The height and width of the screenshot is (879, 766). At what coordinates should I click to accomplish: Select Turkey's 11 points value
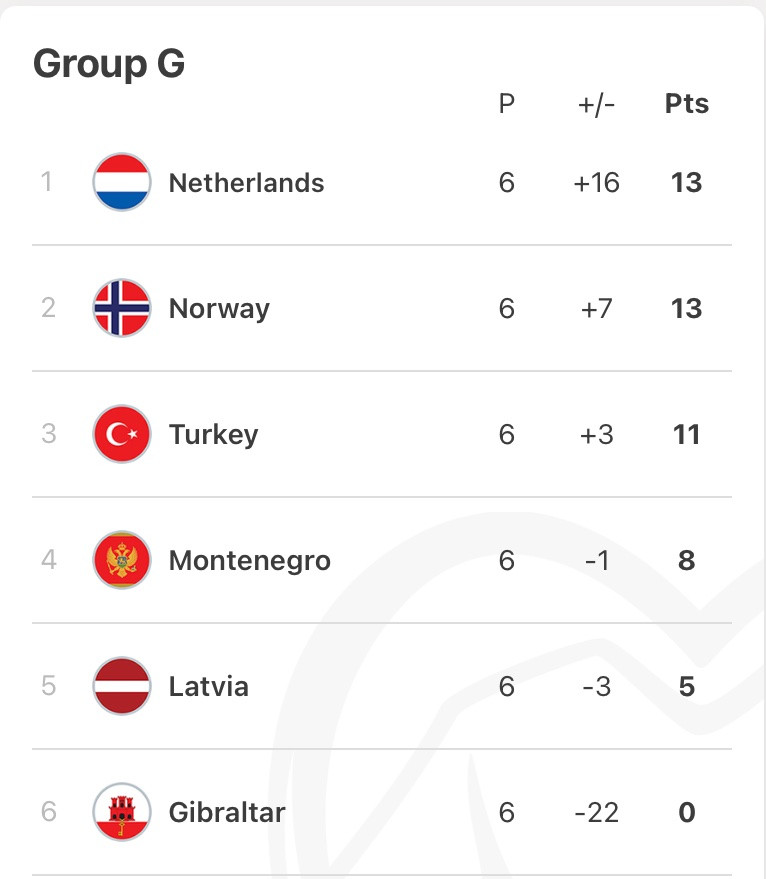coord(686,434)
